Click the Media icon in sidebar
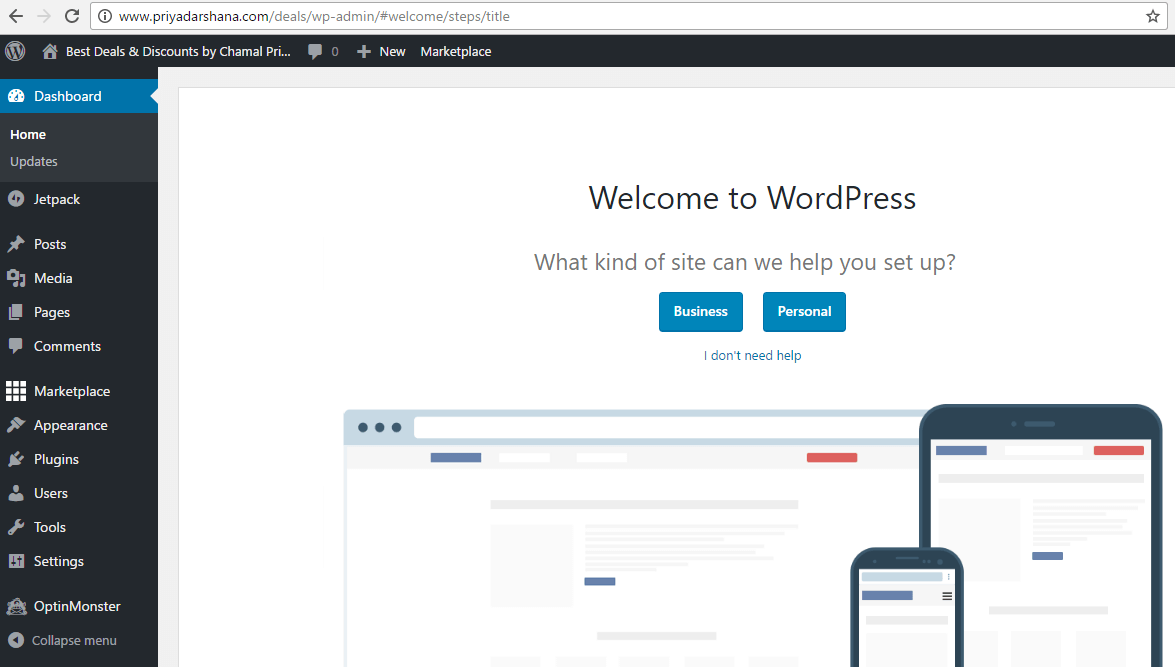This screenshot has width=1175, height=667. click(x=16, y=278)
